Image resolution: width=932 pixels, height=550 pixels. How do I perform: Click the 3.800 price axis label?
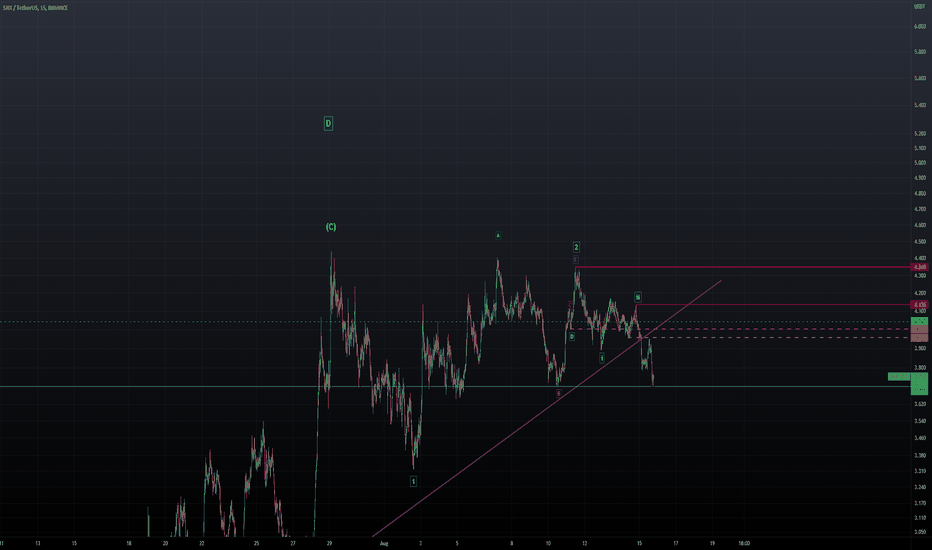tap(920, 367)
